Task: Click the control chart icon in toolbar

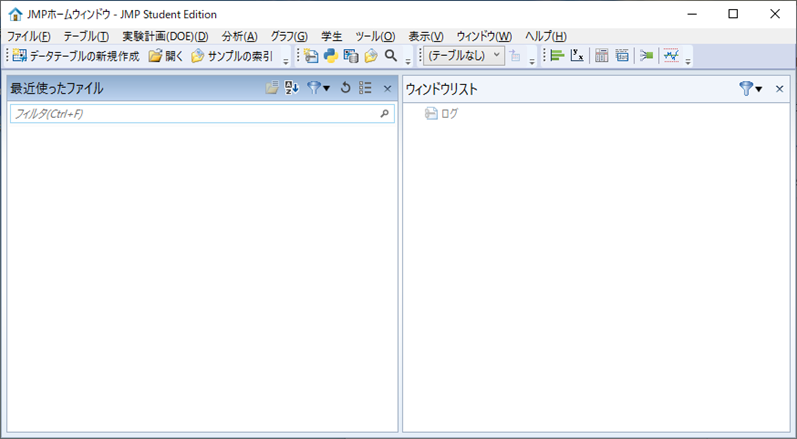Action: pyautogui.click(x=671, y=56)
